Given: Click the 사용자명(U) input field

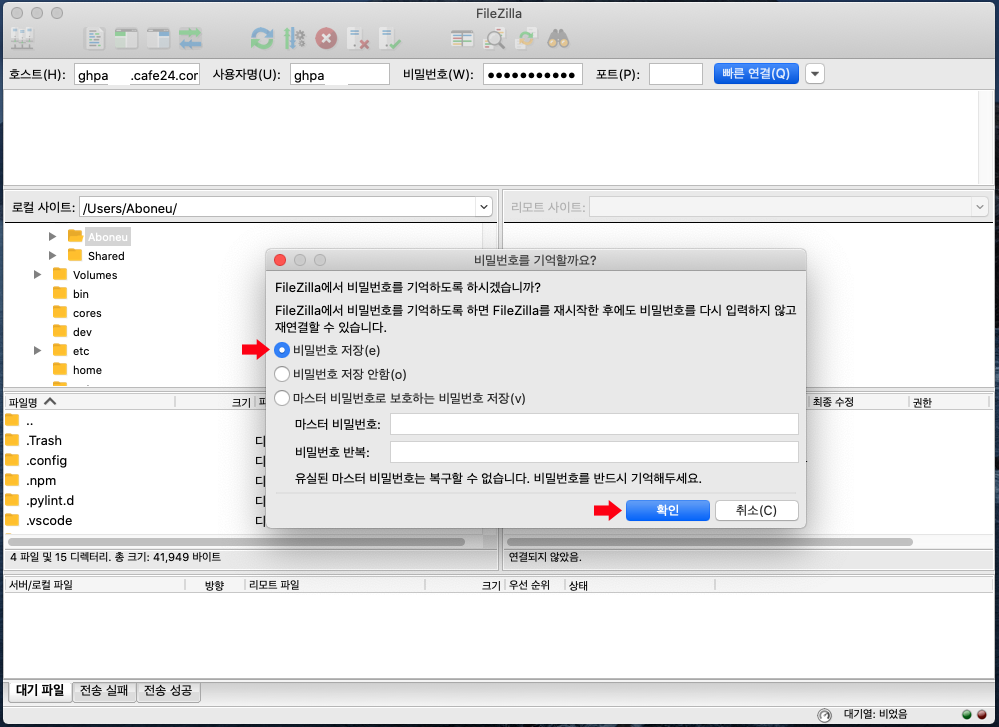Looking at the screenshot, I should coord(340,75).
